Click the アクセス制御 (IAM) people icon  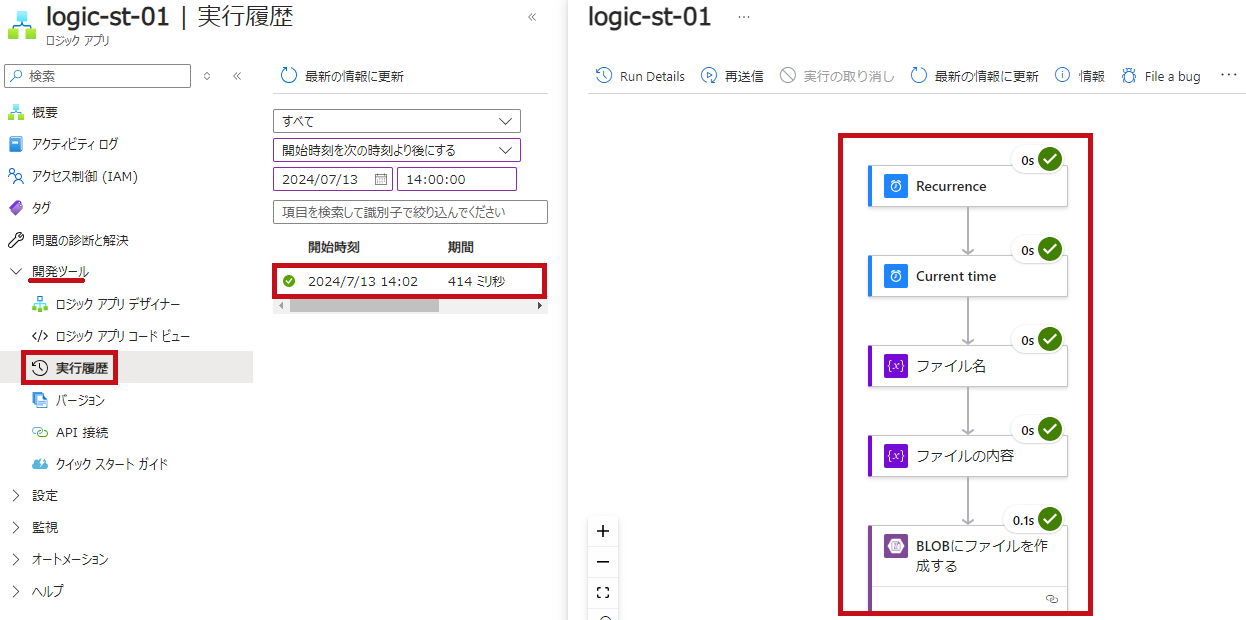point(15,176)
